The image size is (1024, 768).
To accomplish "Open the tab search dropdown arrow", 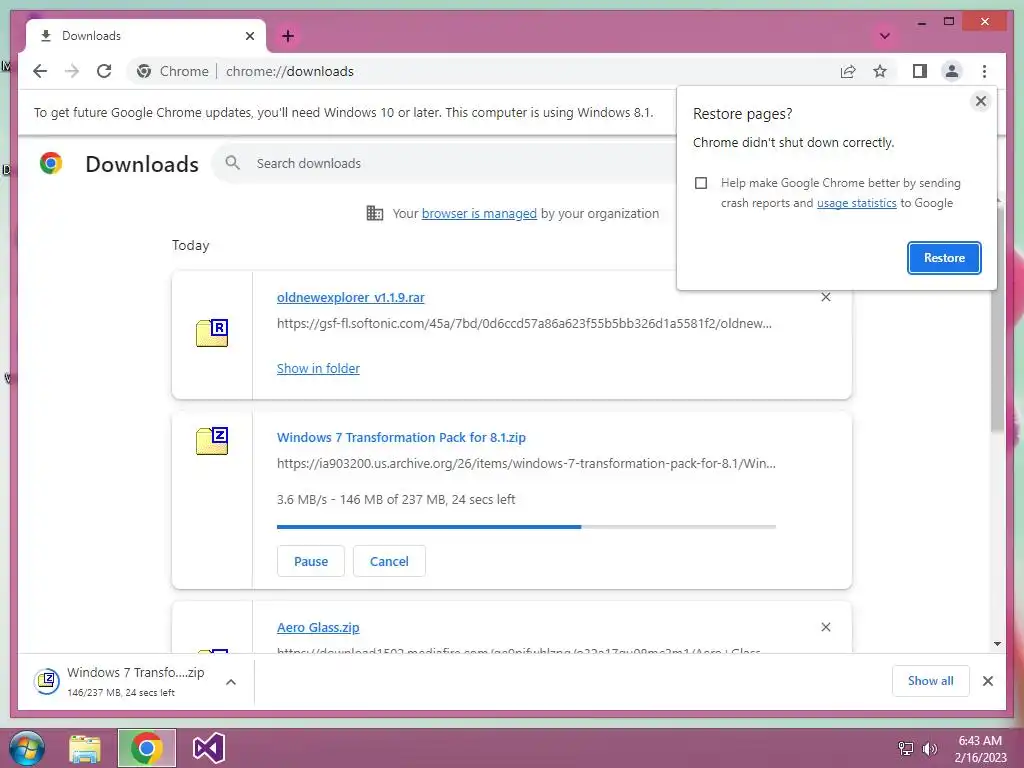I will click(885, 36).
